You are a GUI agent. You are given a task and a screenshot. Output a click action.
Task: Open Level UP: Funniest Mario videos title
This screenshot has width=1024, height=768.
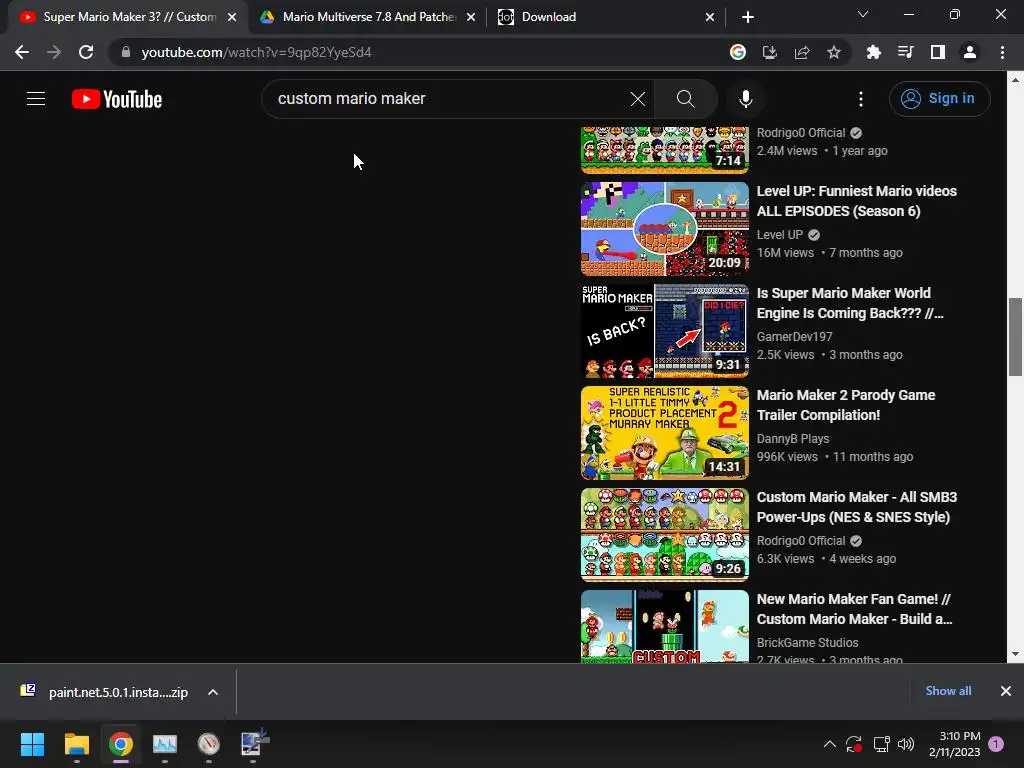(x=856, y=201)
